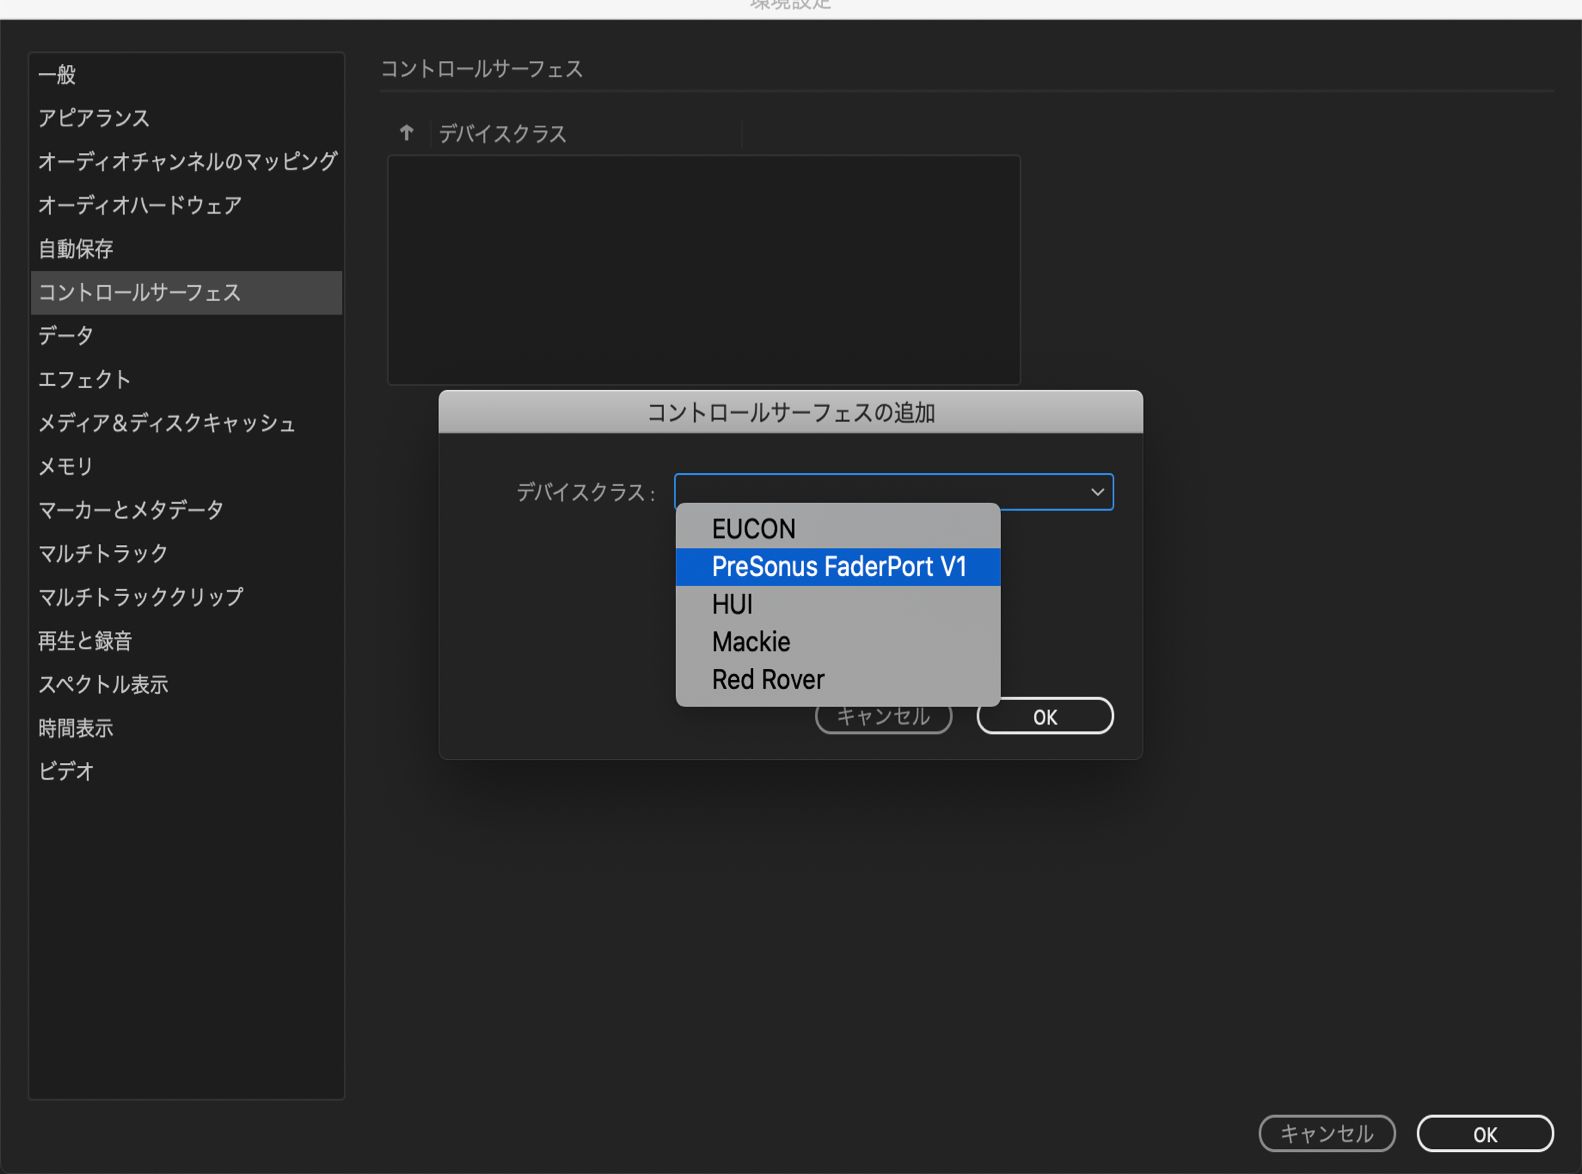Open データ preferences category
Viewport: 1582px width, 1174px height.
(187, 336)
